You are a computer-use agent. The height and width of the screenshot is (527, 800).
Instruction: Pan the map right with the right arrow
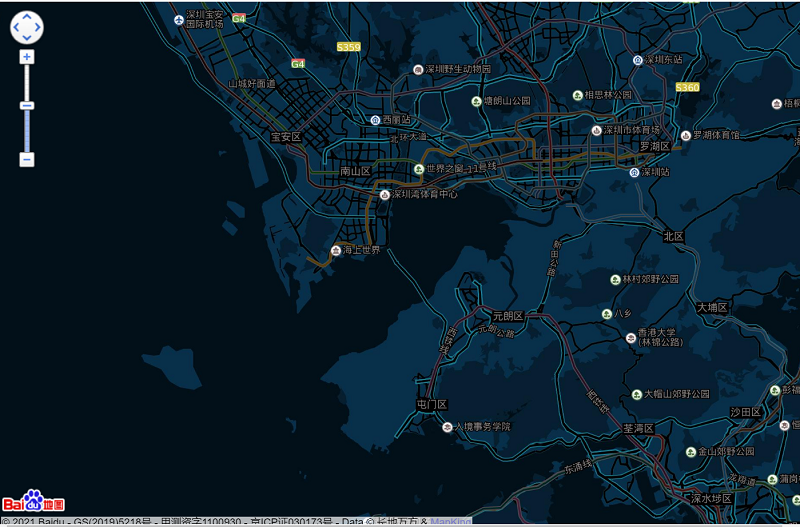(x=39, y=27)
